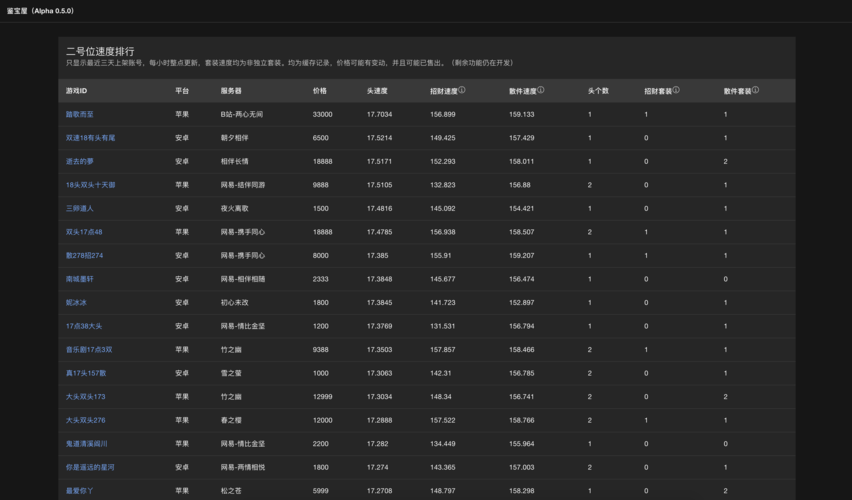The width and height of the screenshot is (852, 500).
Task: Select the 音乐剧17点3双 game ID link
Action: (x=89, y=350)
